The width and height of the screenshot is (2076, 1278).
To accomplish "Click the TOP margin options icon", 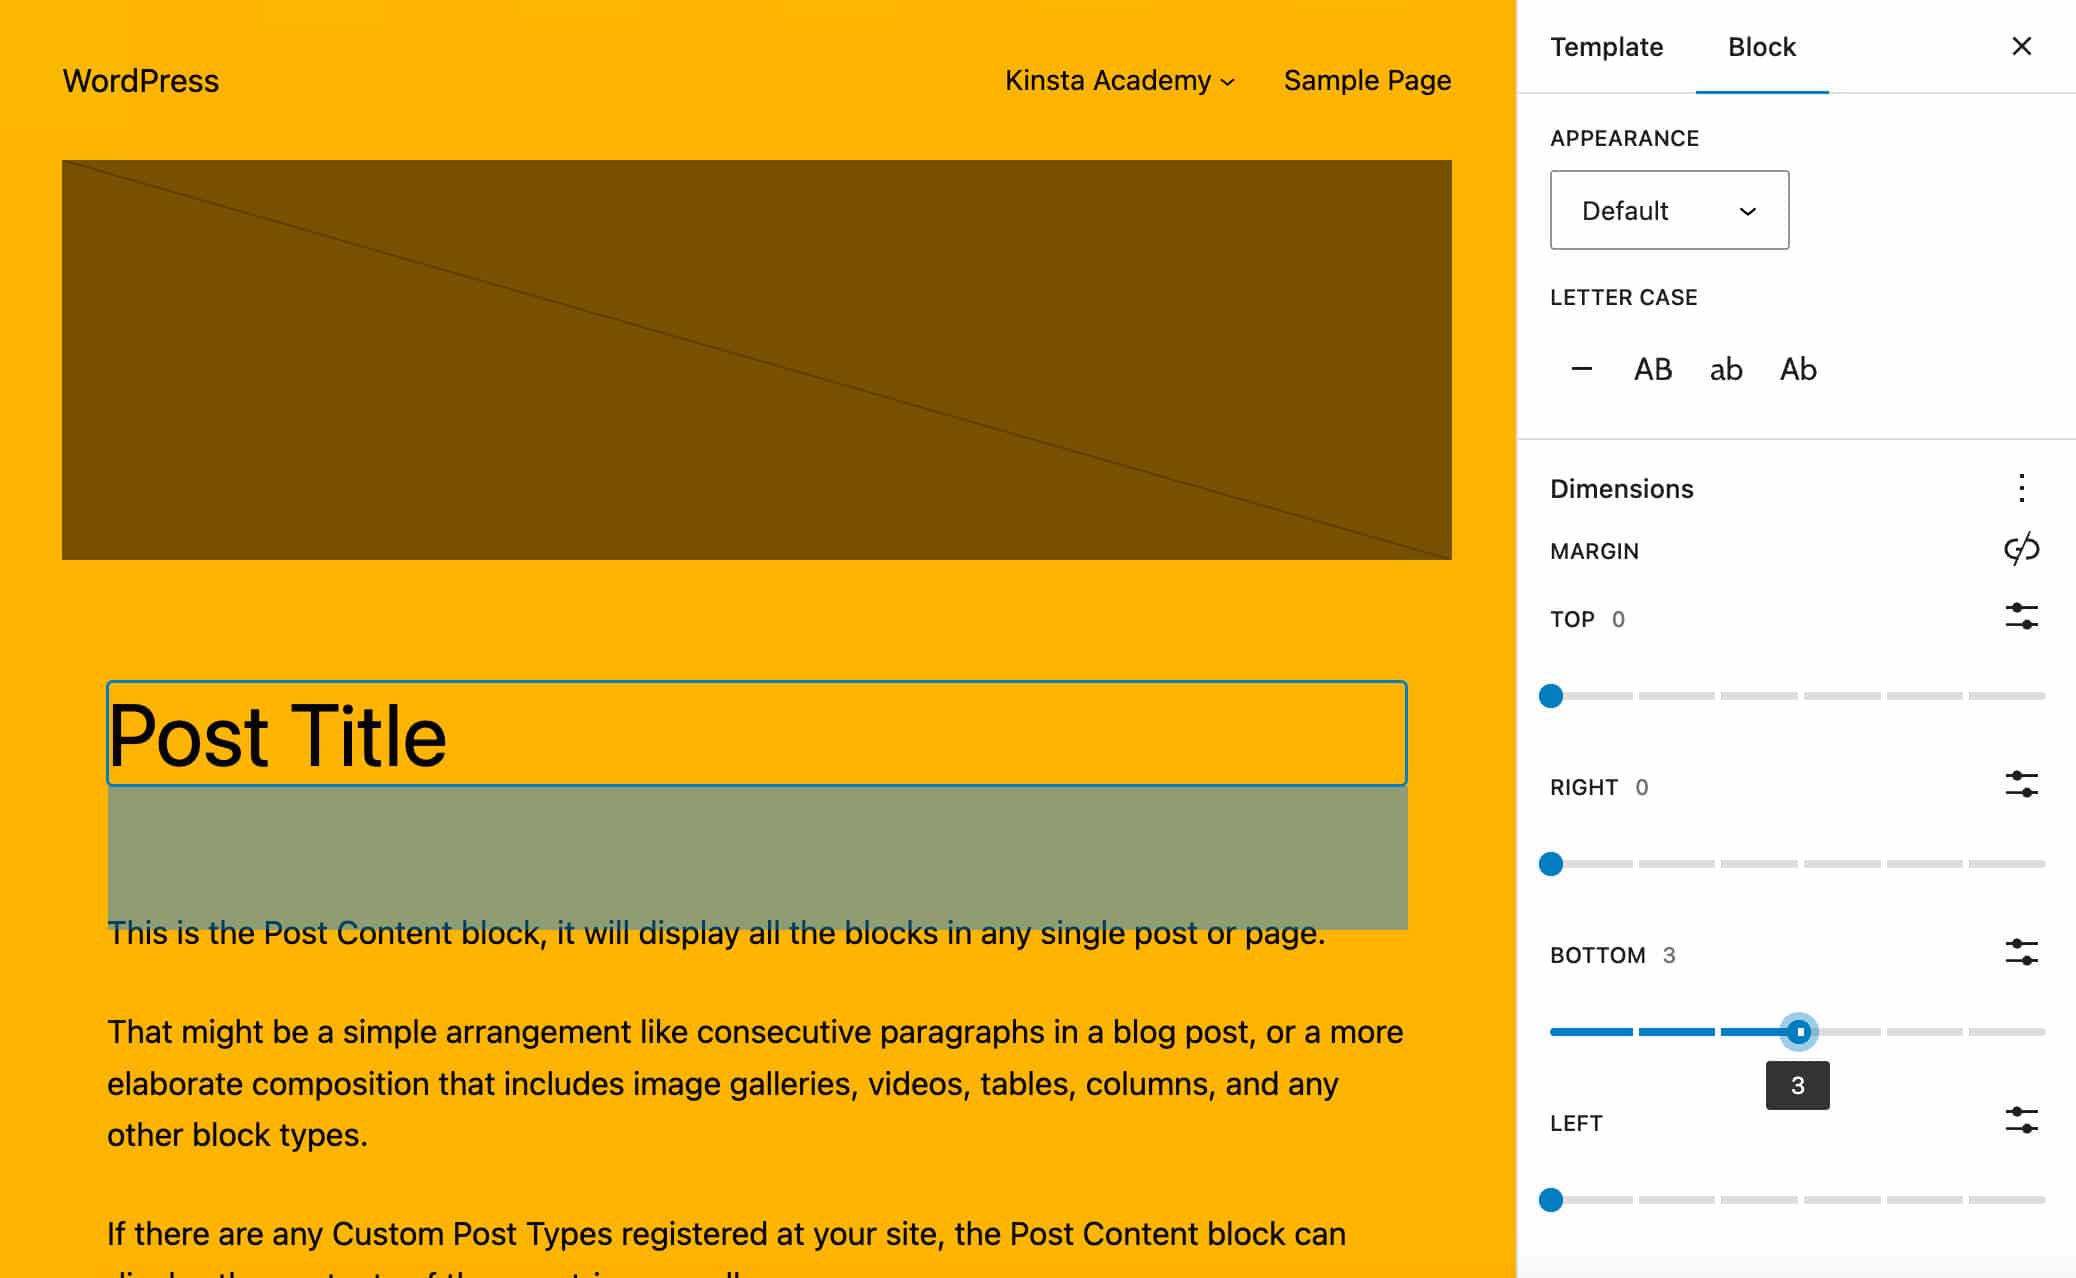I will tap(2023, 618).
